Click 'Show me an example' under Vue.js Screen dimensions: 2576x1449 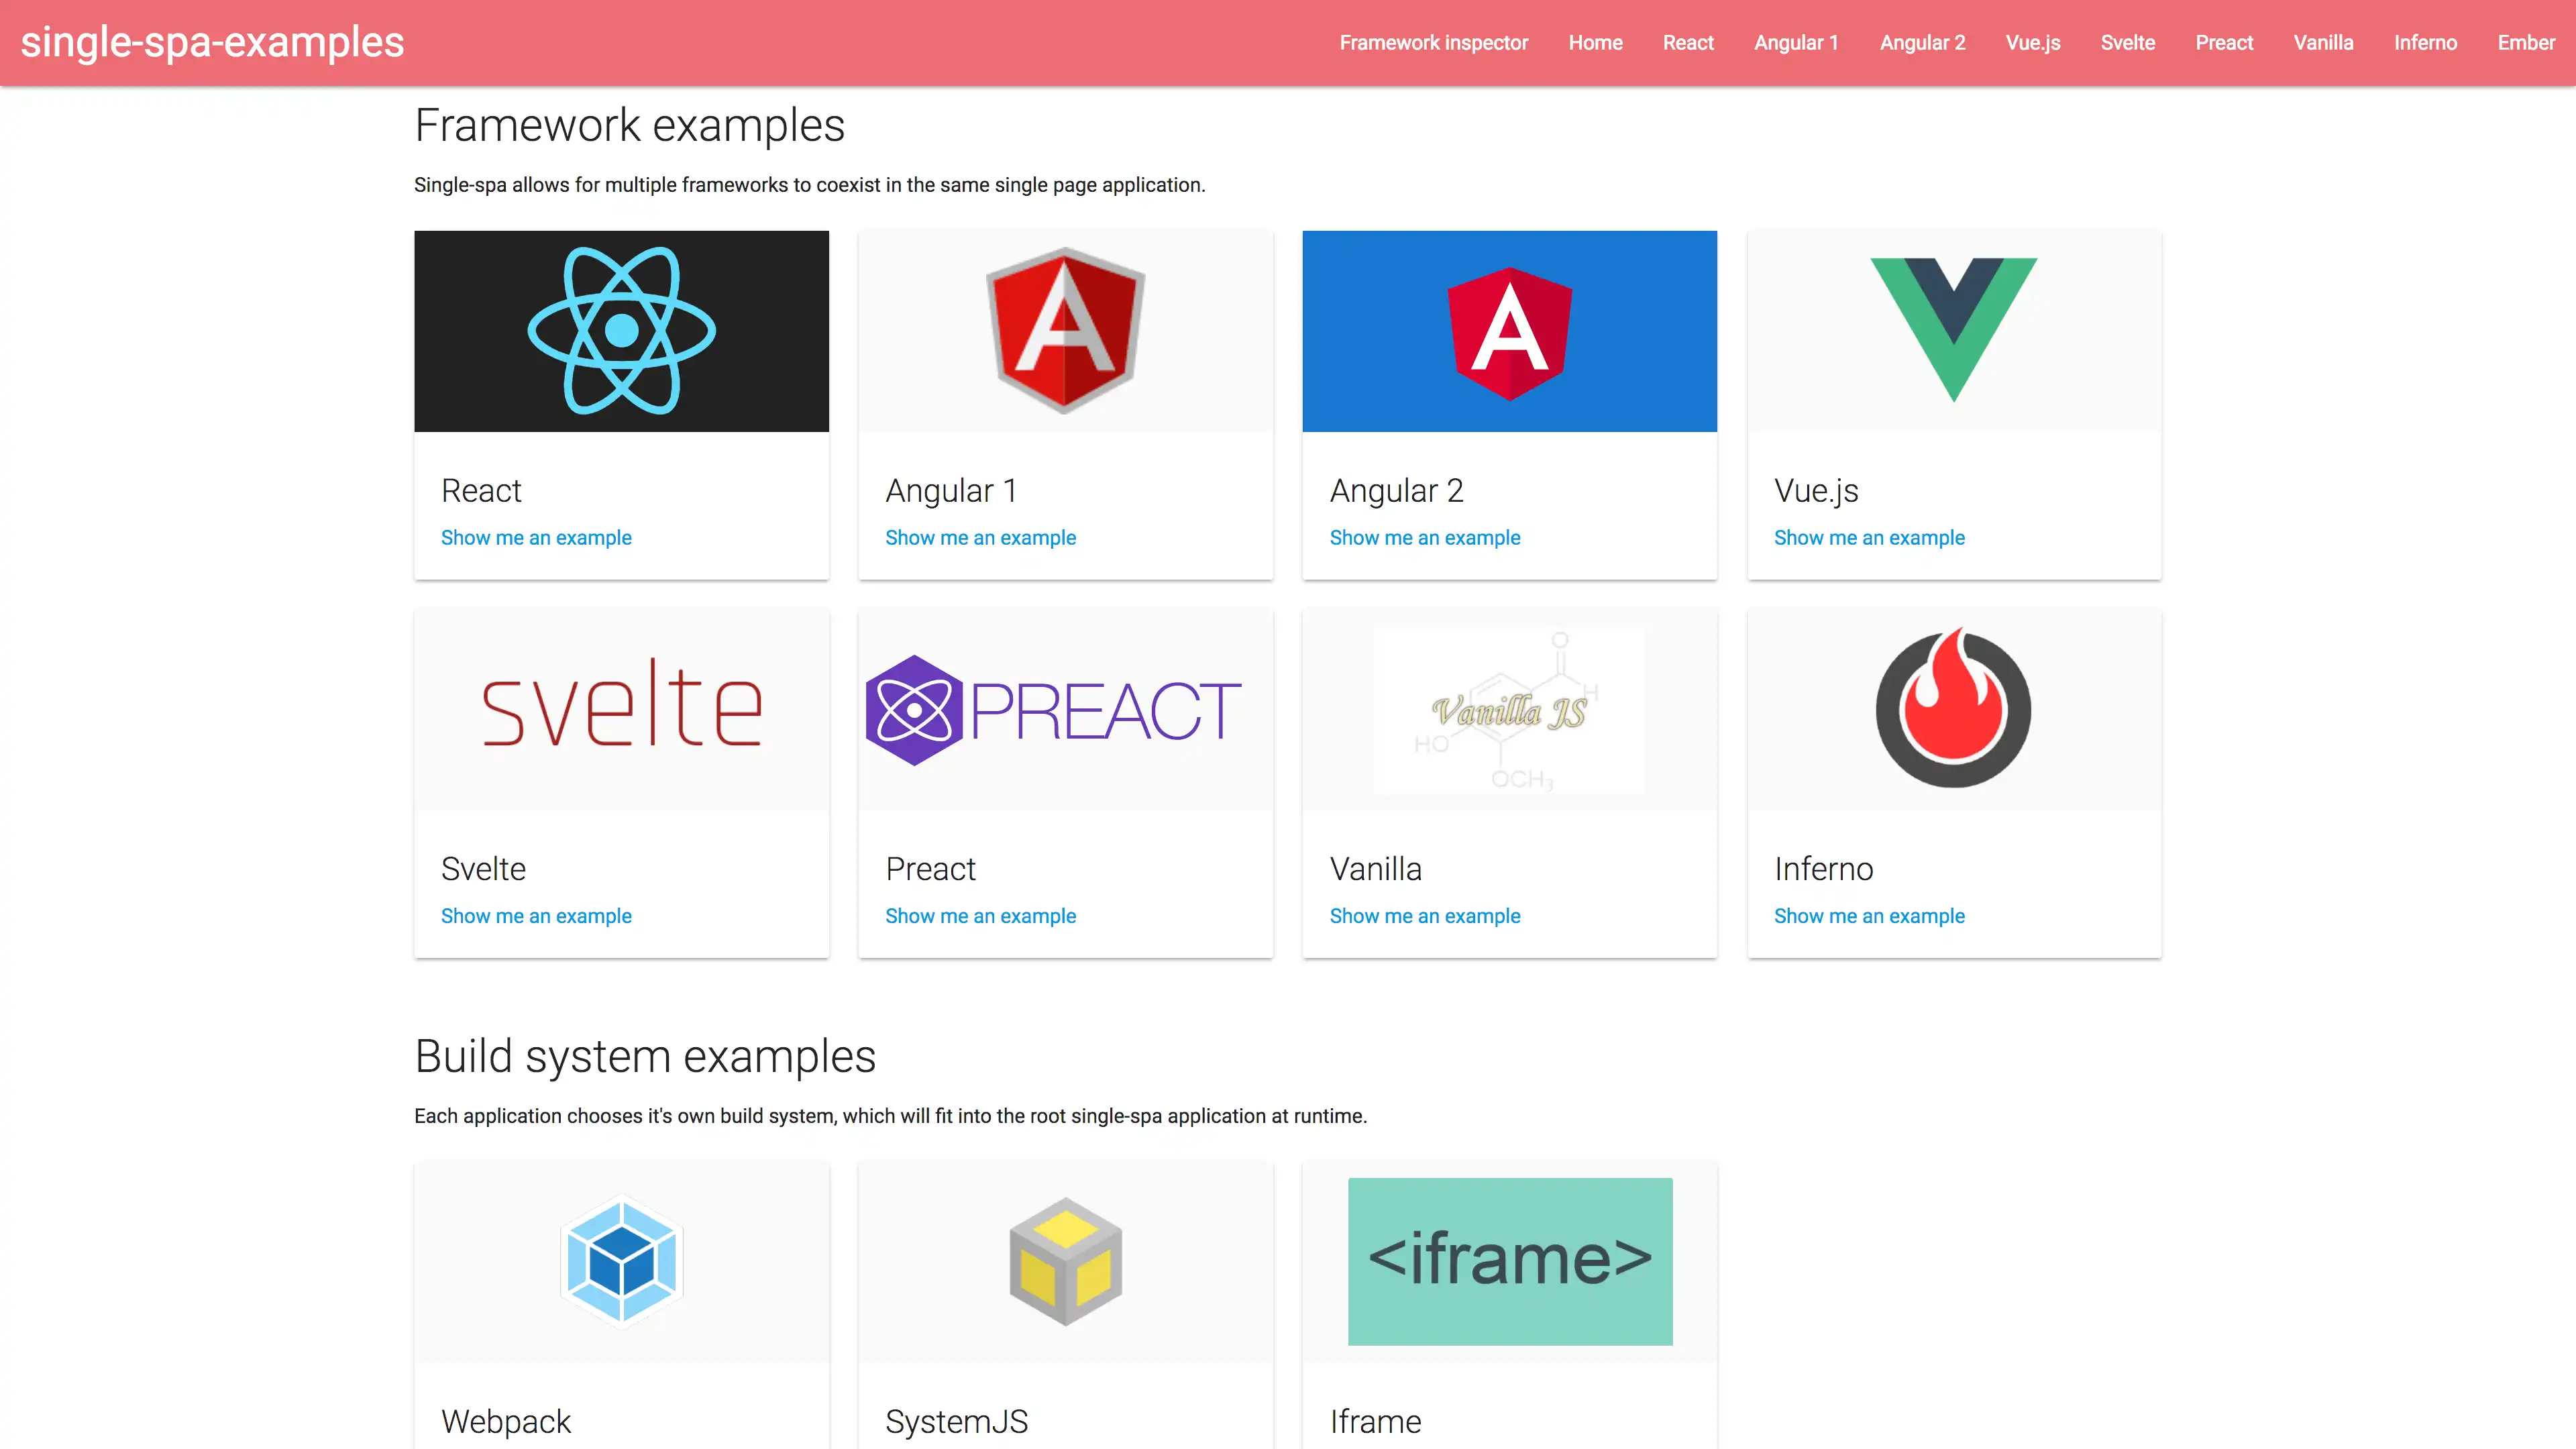[x=1869, y=538]
